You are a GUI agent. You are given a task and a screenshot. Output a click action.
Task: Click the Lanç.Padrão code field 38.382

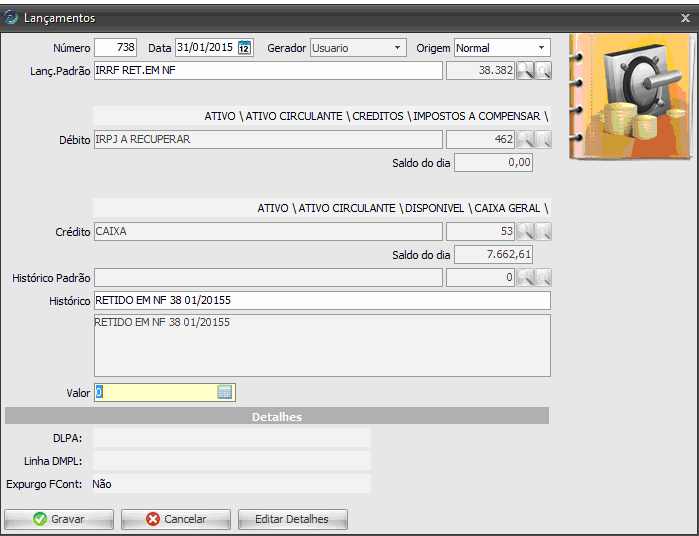pyautogui.click(x=481, y=70)
